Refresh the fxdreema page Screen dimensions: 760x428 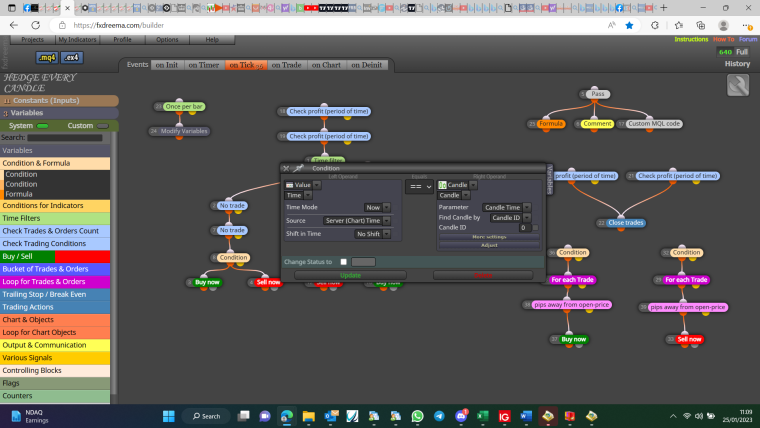[35, 25]
